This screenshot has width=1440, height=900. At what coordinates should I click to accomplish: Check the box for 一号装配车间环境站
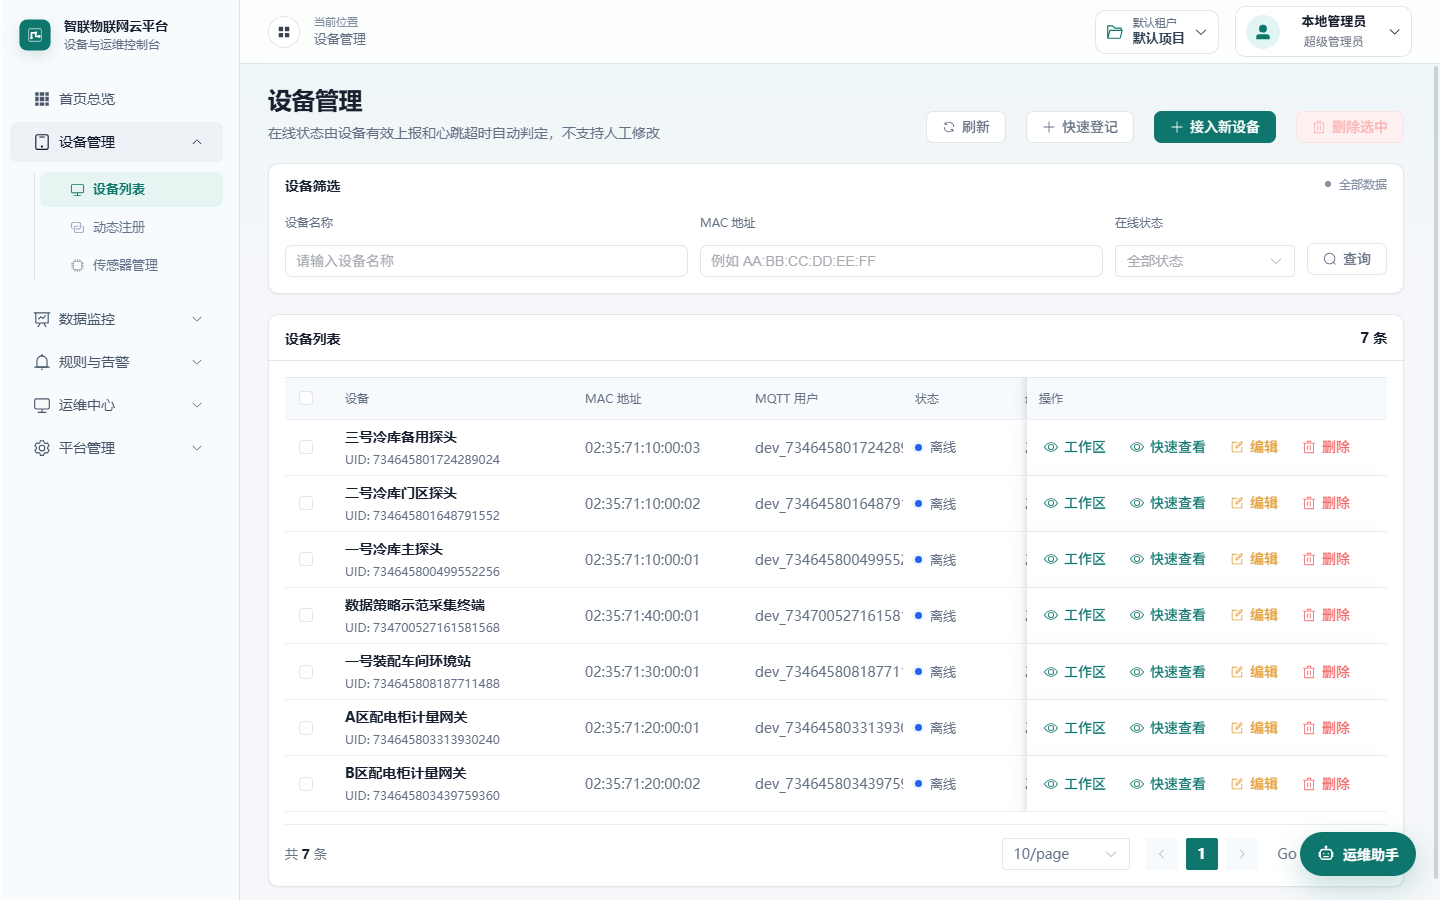(306, 672)
